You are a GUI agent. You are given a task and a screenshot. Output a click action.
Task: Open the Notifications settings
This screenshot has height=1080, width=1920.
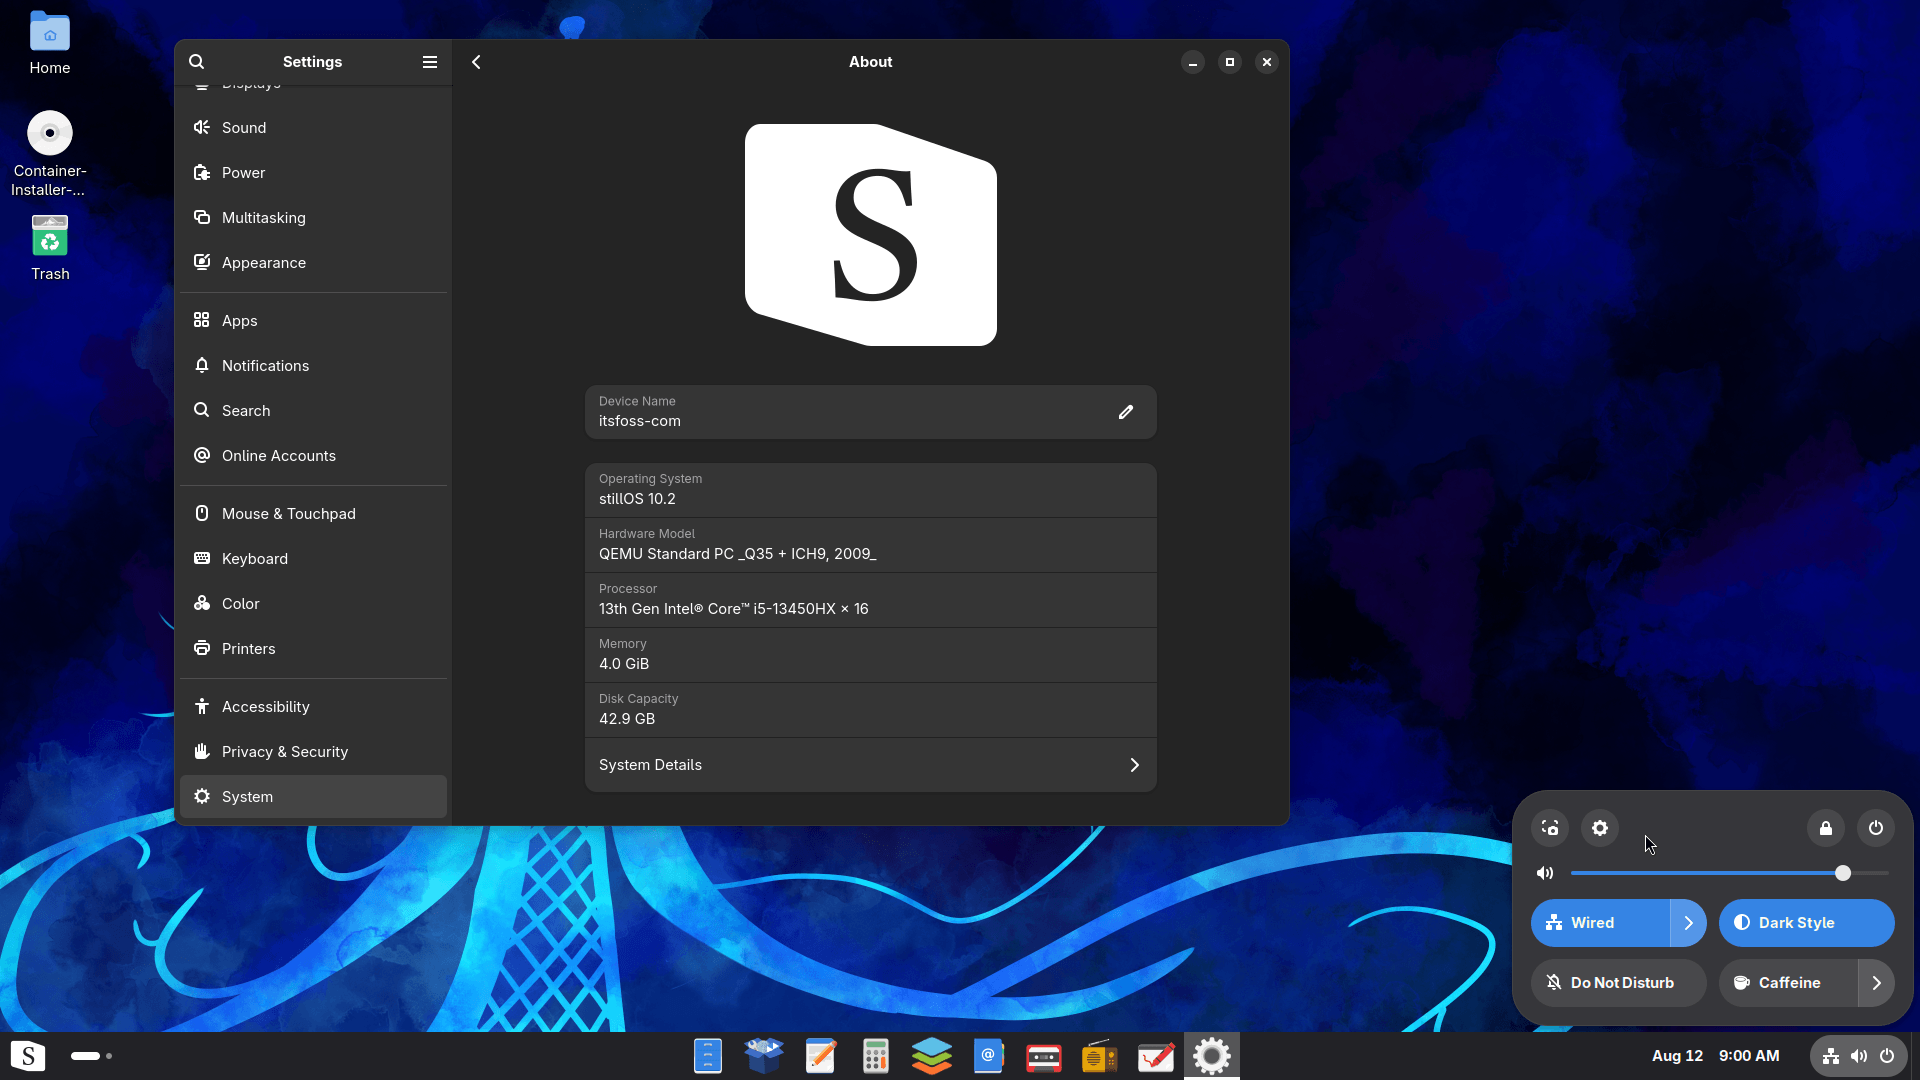click(313, 366)
